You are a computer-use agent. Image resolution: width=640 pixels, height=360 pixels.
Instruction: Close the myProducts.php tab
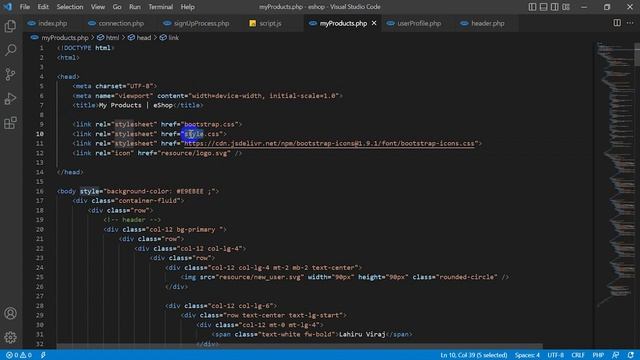[x=374, y=23]
